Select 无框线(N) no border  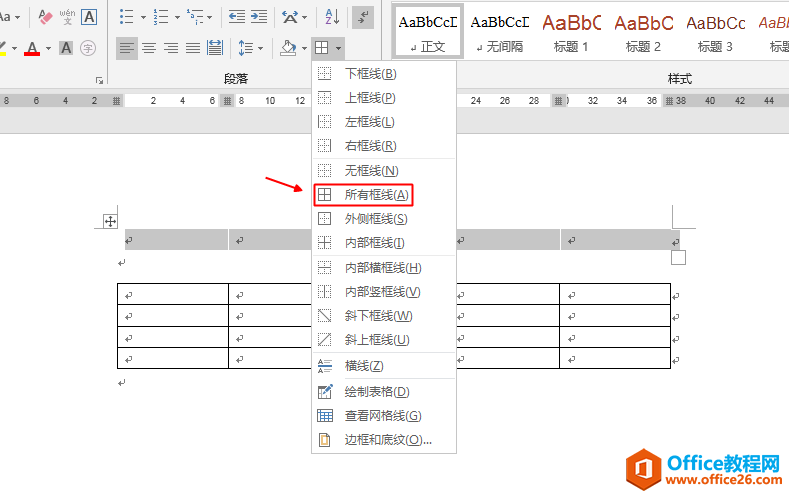point(384,171)
